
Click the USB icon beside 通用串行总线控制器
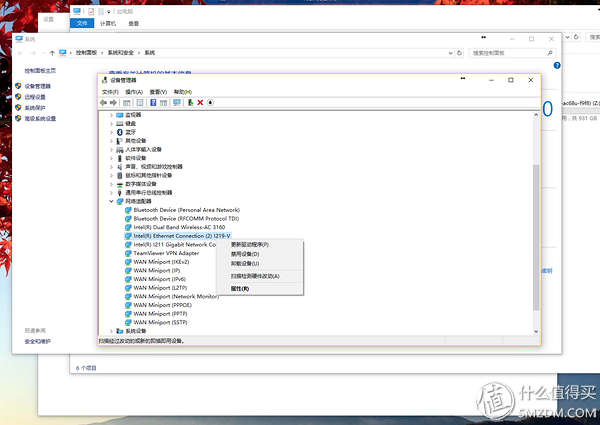pyautogui.click(x=119, y=192)
